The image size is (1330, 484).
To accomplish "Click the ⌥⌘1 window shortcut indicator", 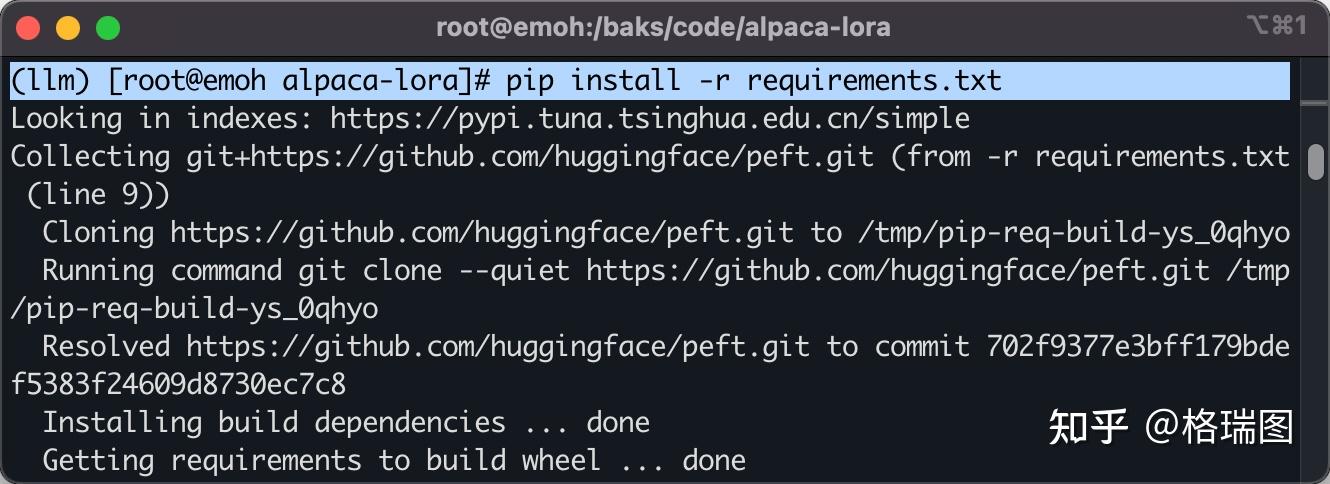I will [x=1276, y=27].
